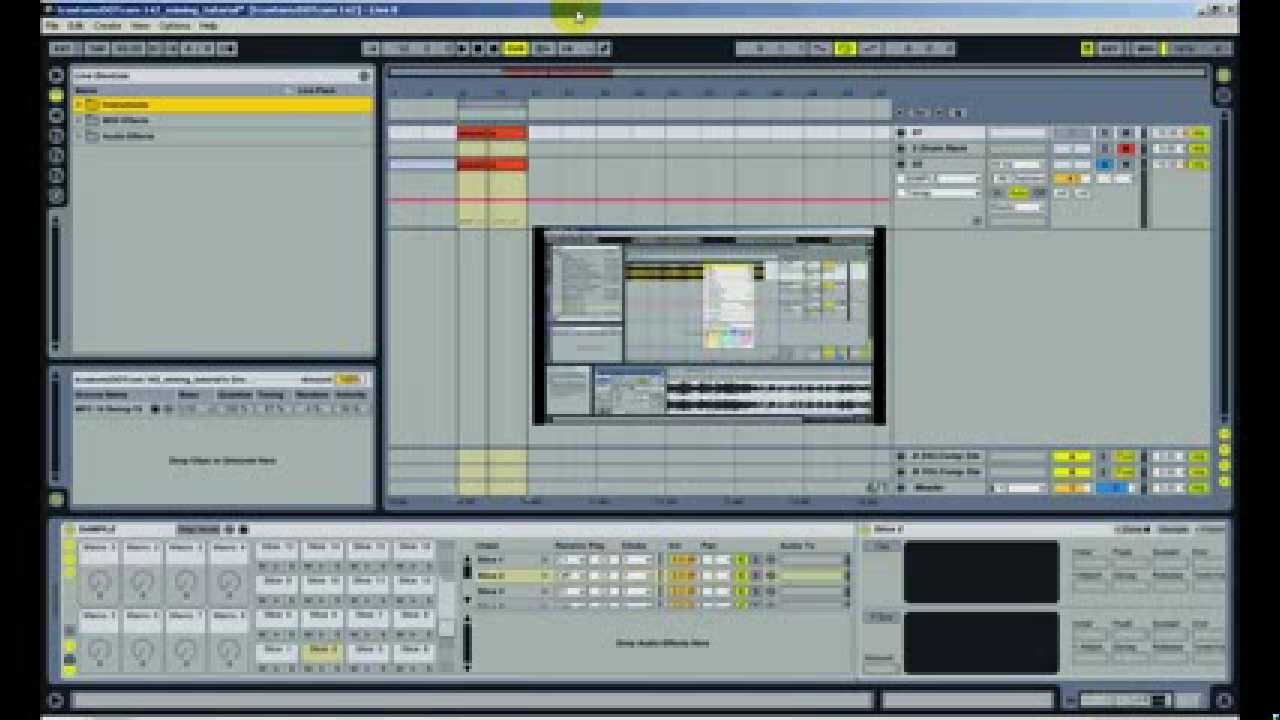Open the Edit menu

click(75, 26)
